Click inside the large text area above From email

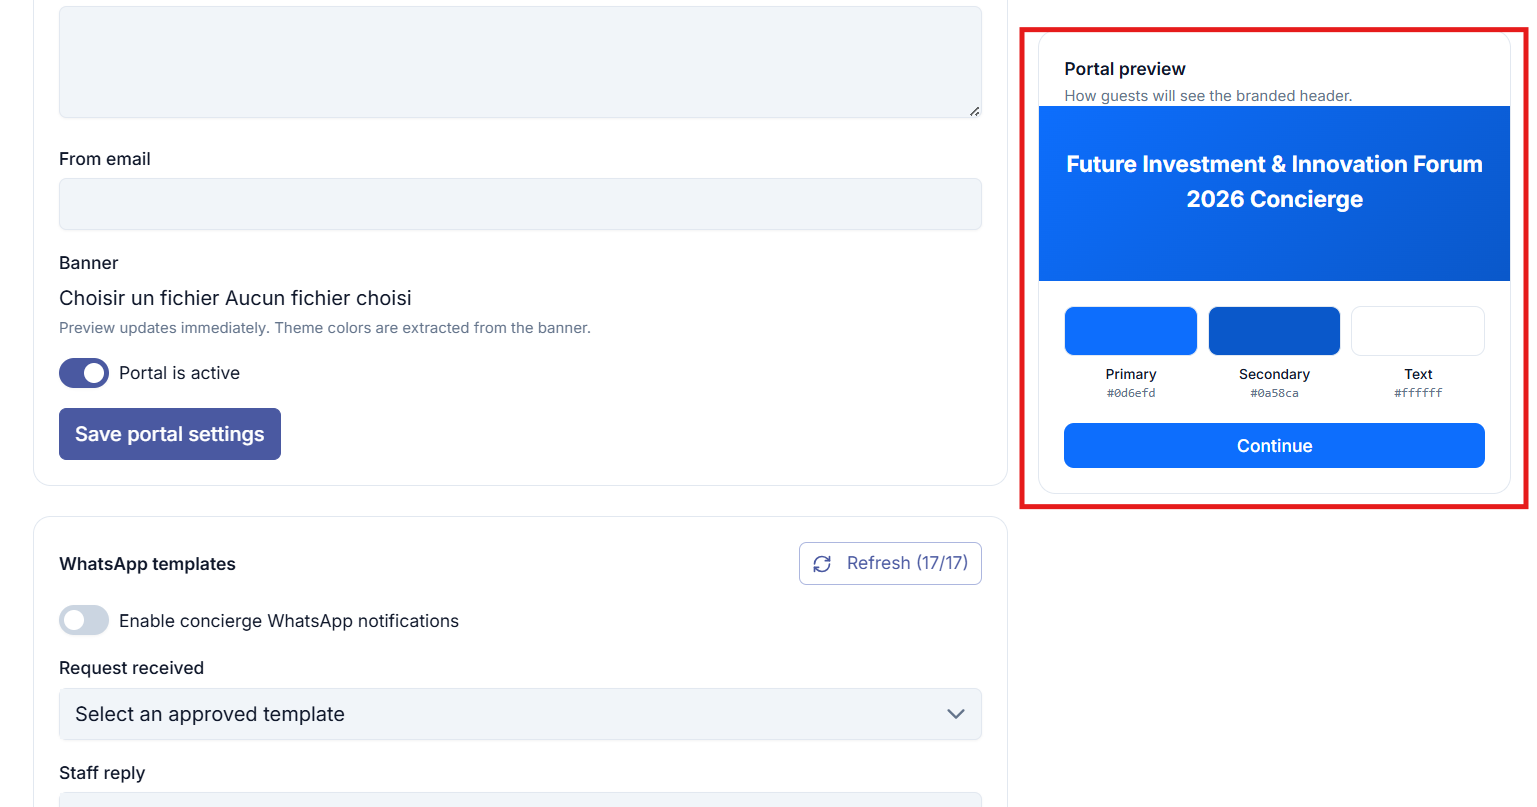pos(520,62)
